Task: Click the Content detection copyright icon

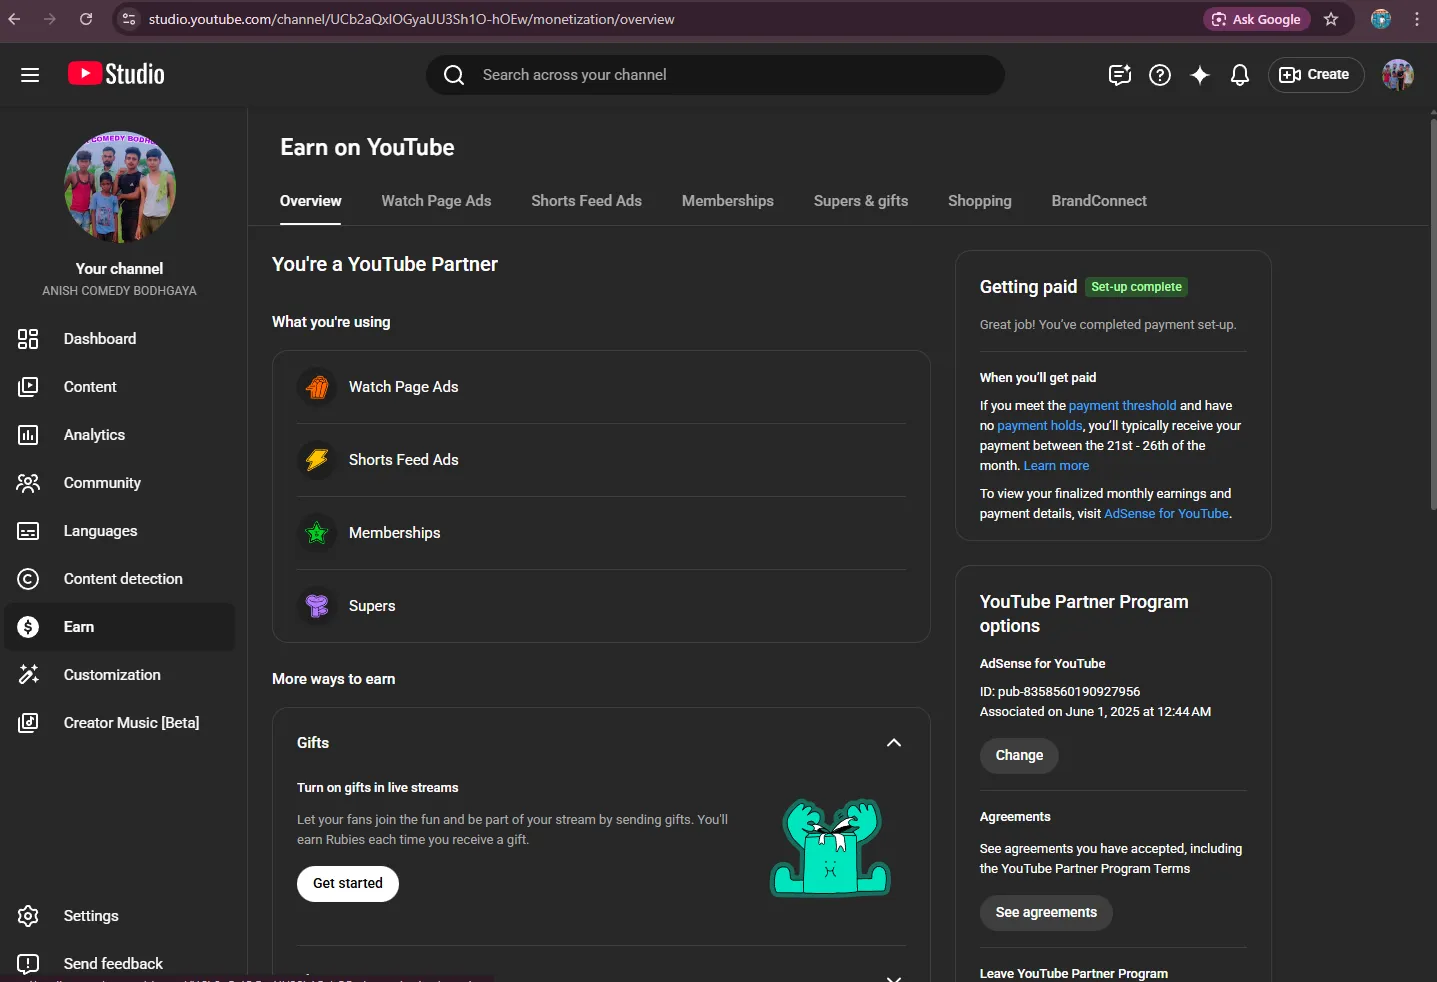Action: pyautogui.click(x=28, y=579)
